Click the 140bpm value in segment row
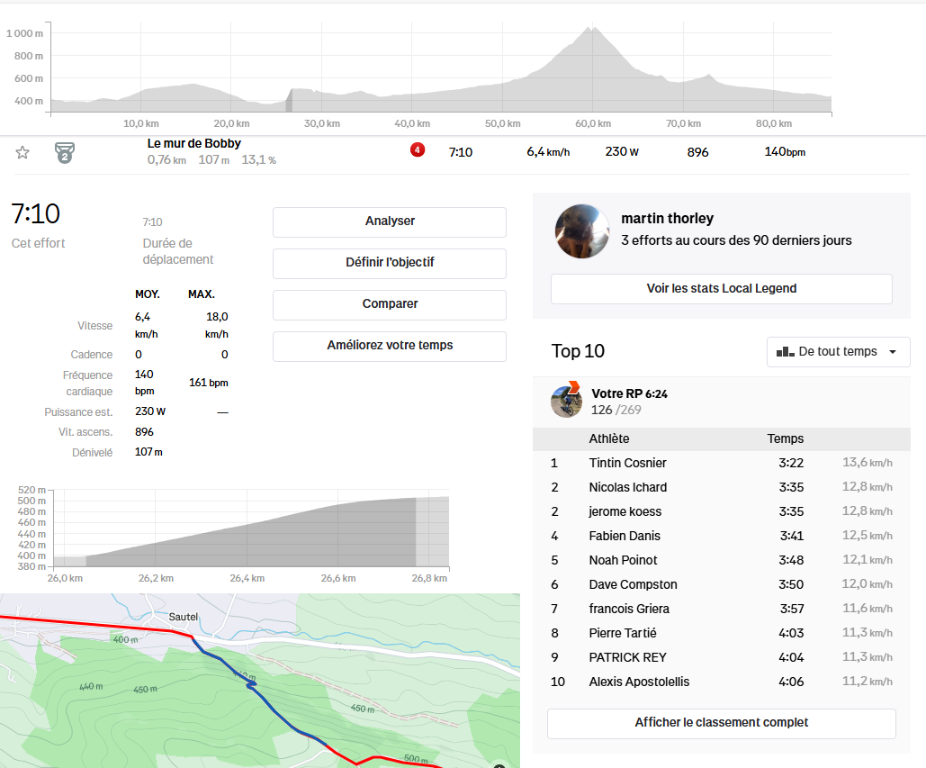926x768 pixels. point(785,152)
